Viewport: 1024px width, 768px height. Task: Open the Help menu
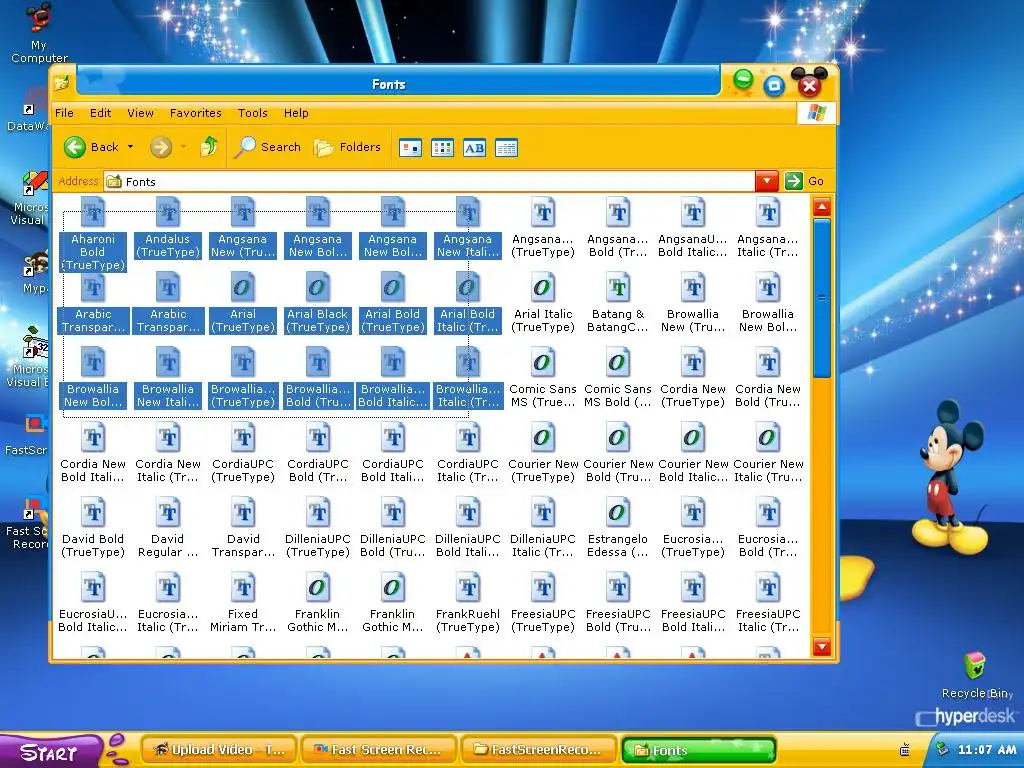(x=296, y=113)
